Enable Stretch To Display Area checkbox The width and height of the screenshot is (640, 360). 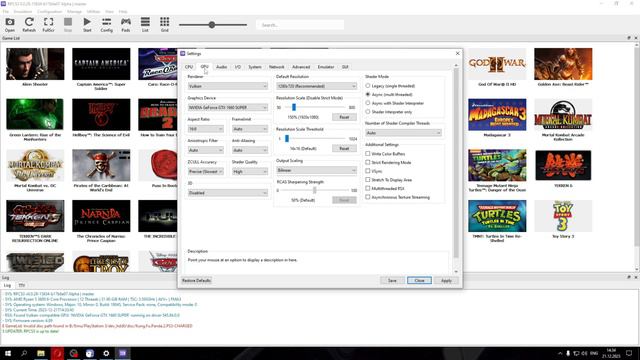(x=368, y=180)
